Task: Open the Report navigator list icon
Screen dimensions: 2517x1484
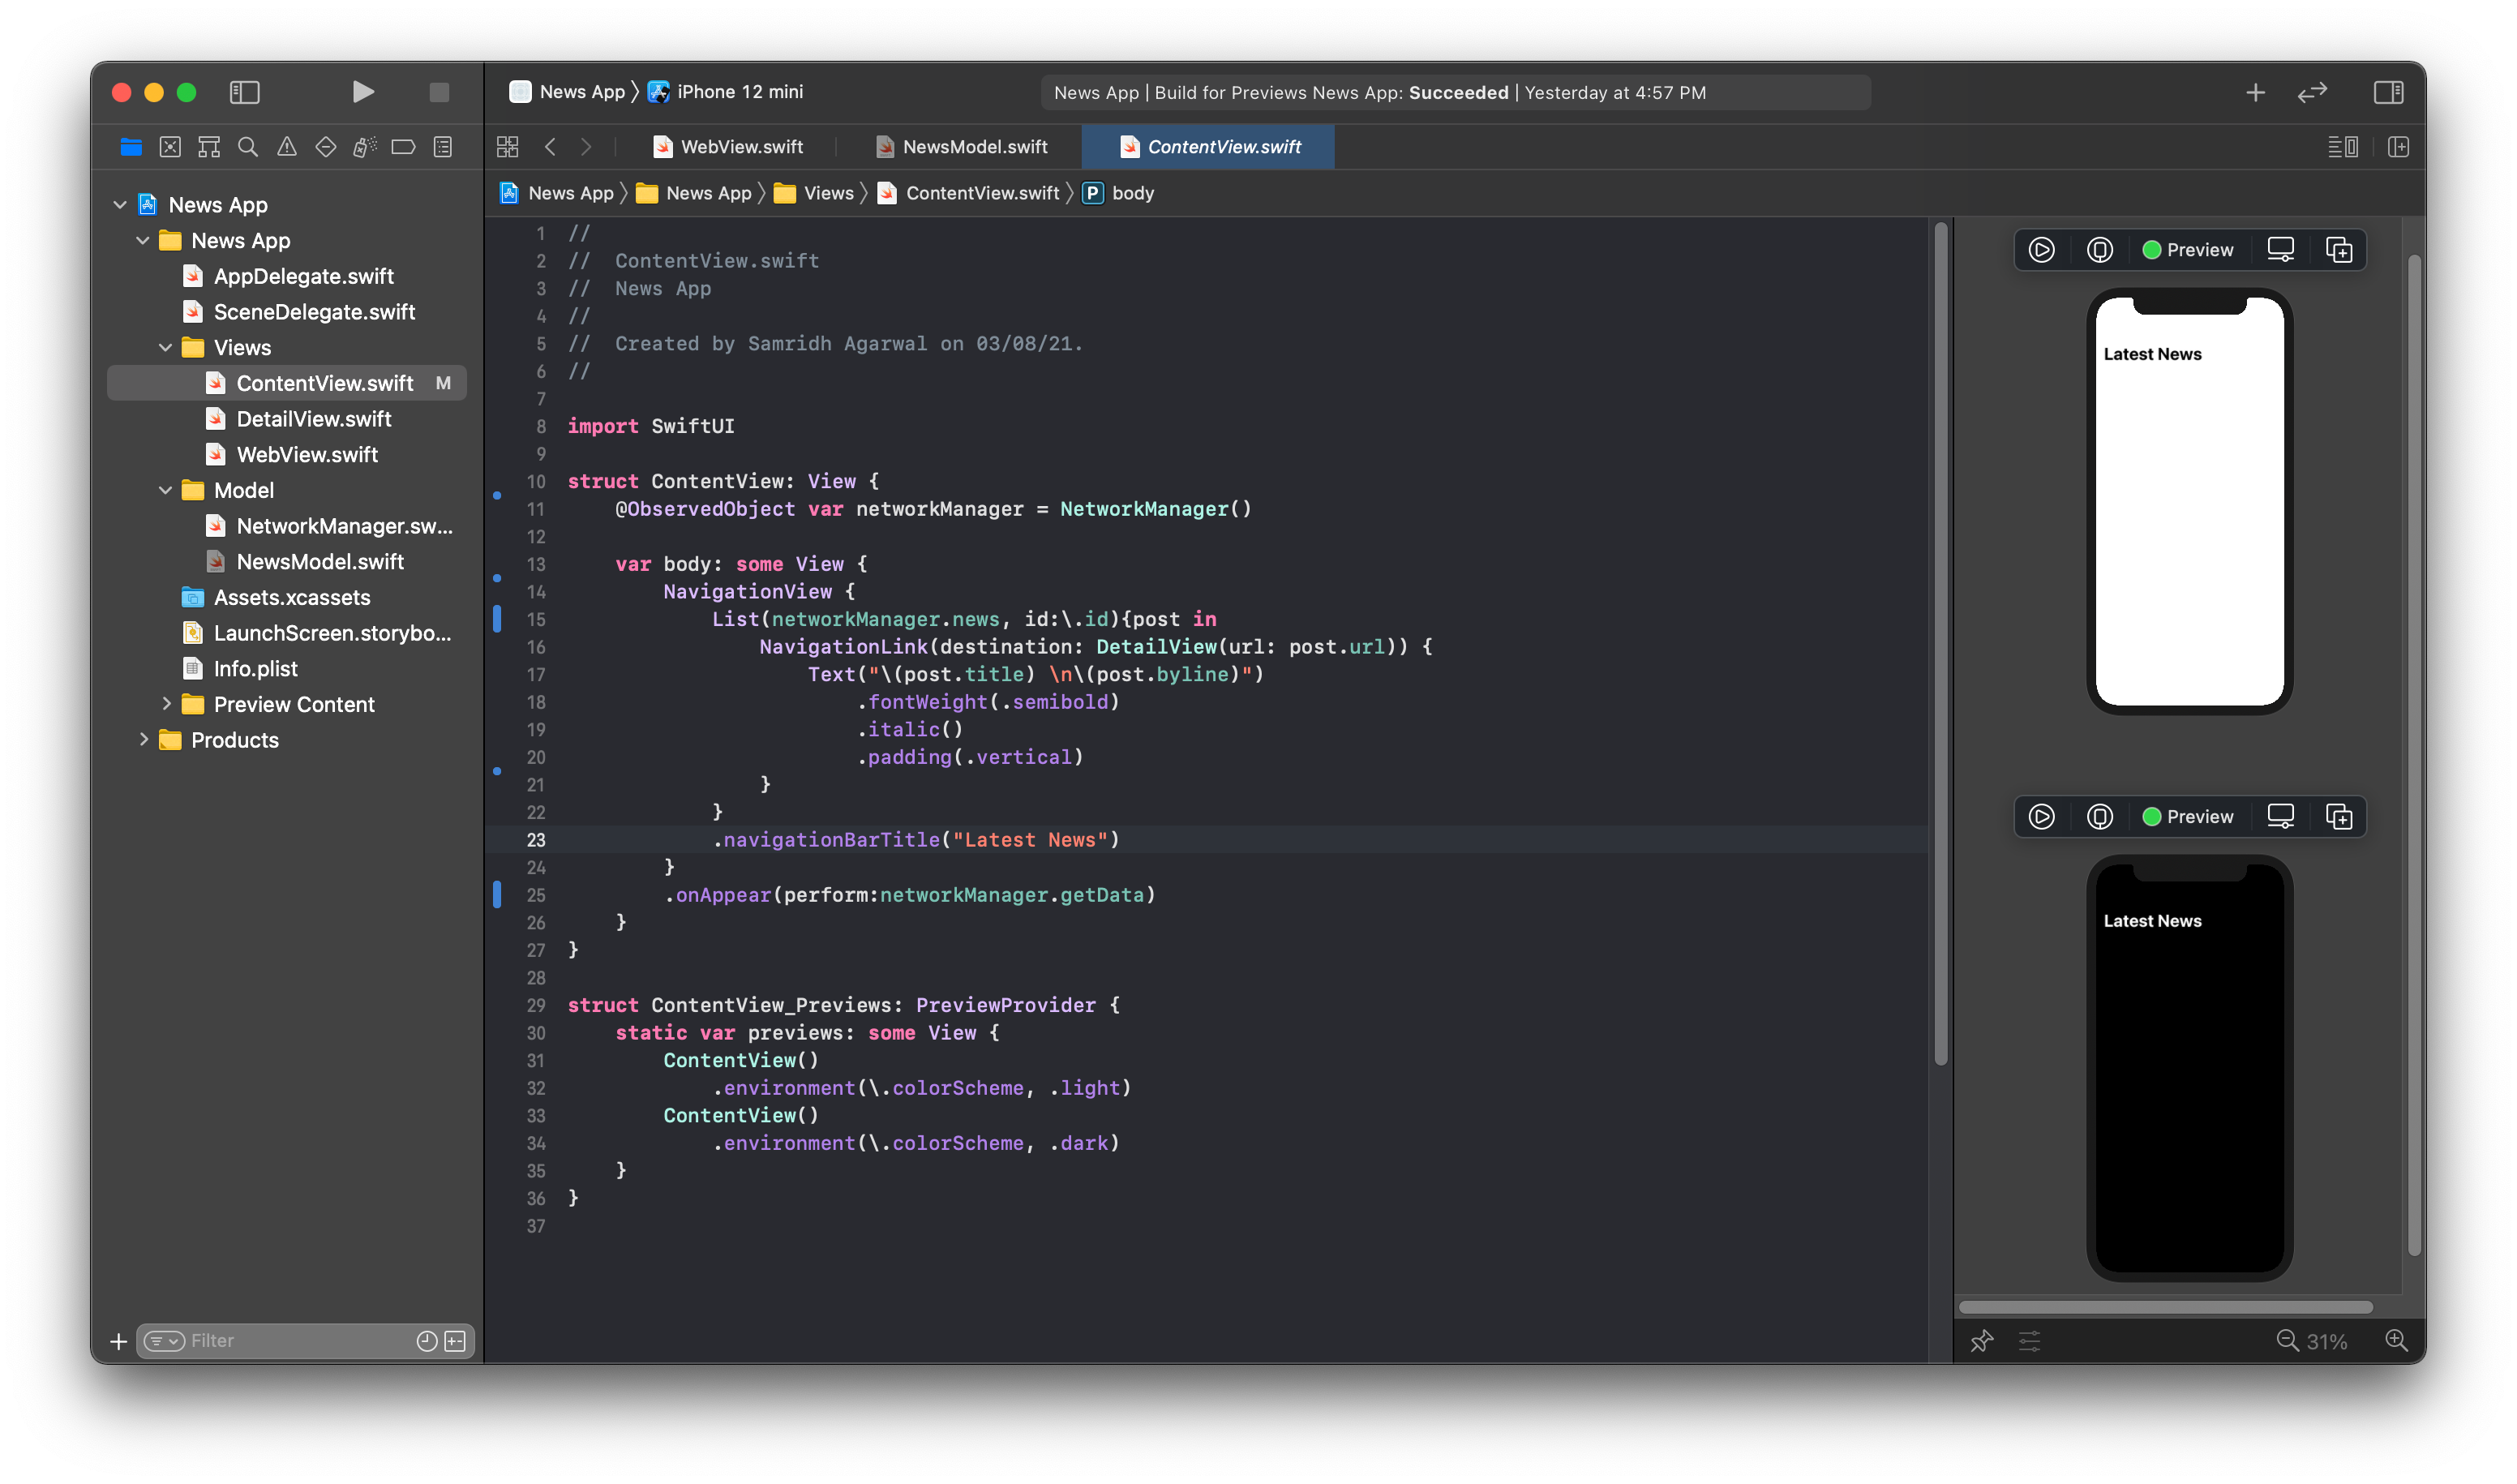Action: click(440, 146)
